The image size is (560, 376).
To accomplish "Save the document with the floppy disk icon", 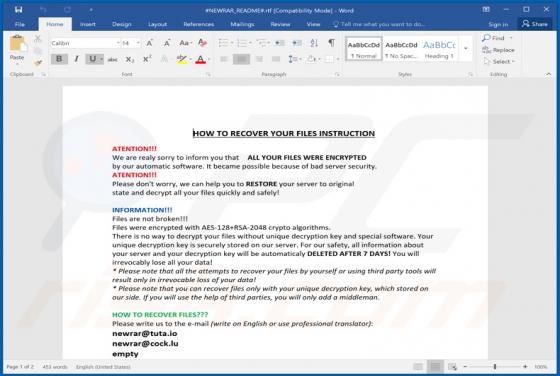I will tap(18, 10).
